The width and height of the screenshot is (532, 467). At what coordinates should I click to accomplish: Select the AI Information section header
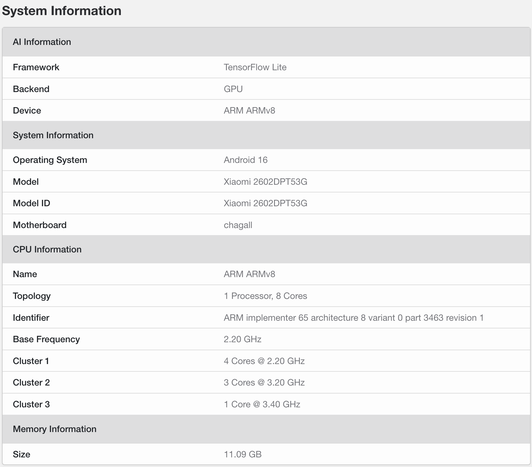click(x=266, y=42)
